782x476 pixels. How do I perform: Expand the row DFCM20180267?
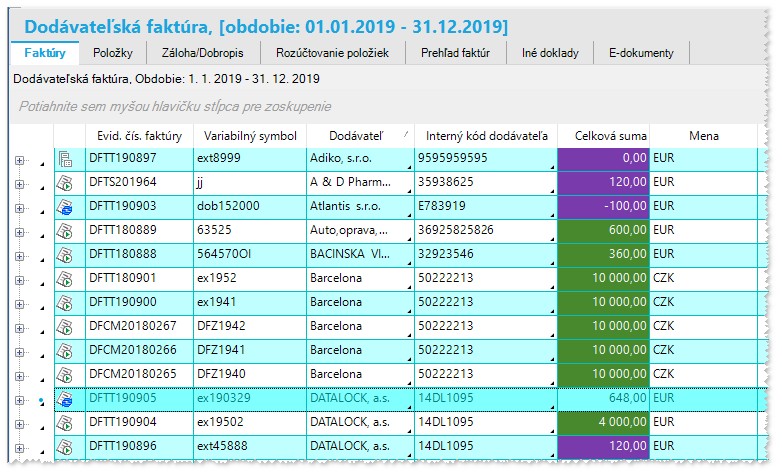19,328
